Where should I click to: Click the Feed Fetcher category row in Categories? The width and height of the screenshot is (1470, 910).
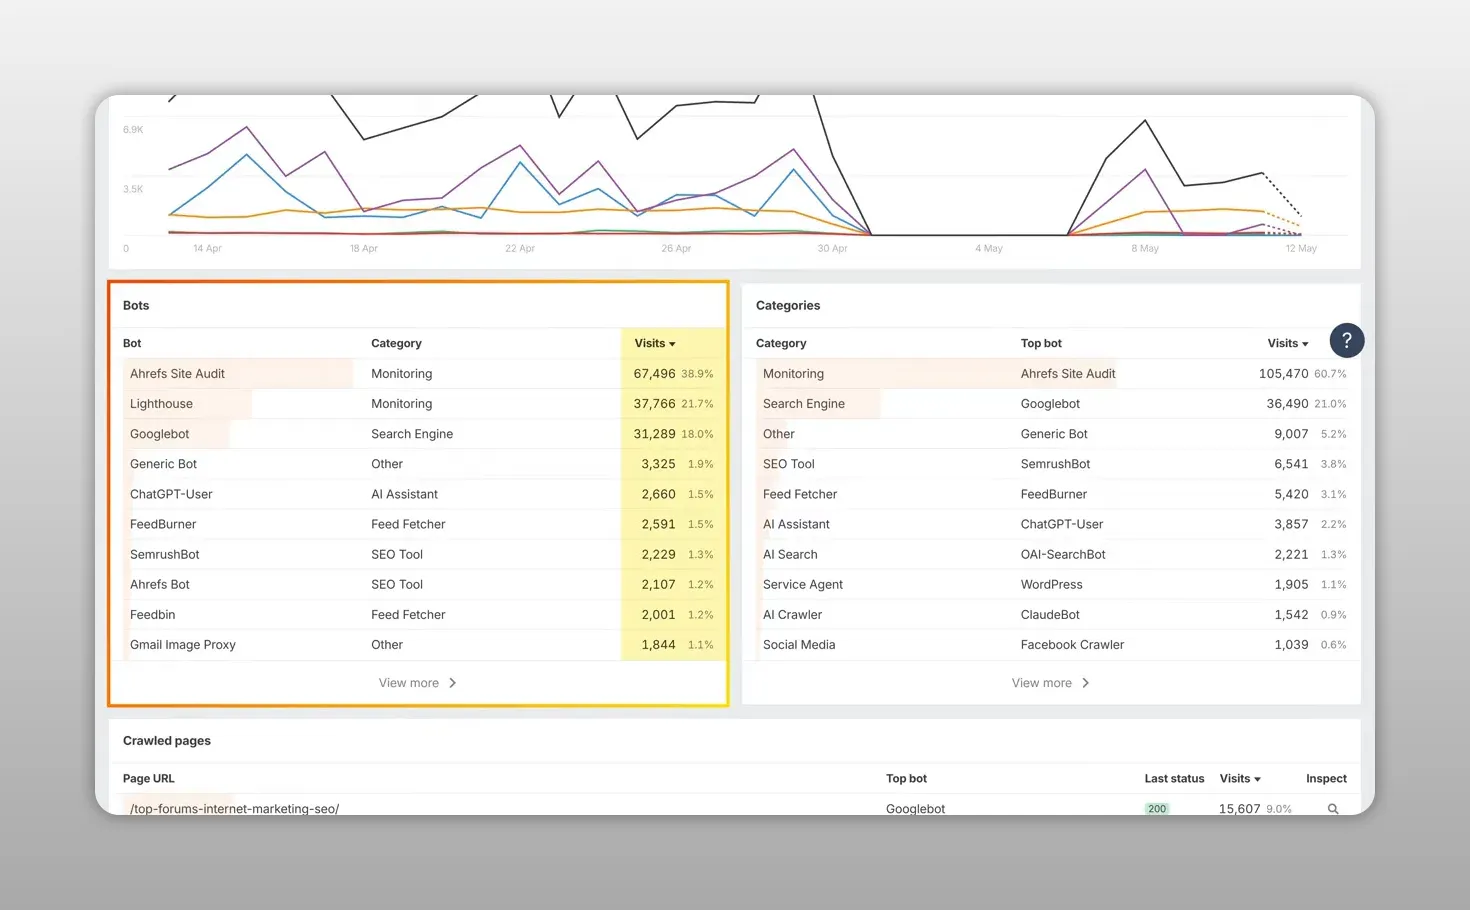click(1051, 494)
